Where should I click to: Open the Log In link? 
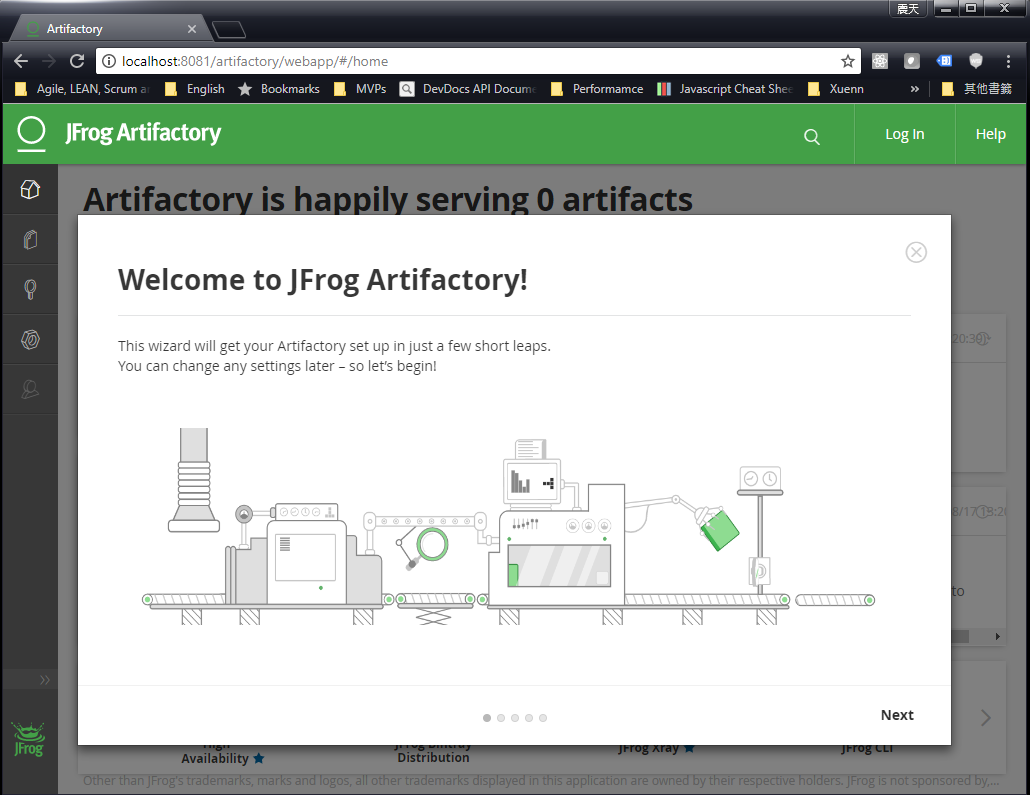coord(904,134)
